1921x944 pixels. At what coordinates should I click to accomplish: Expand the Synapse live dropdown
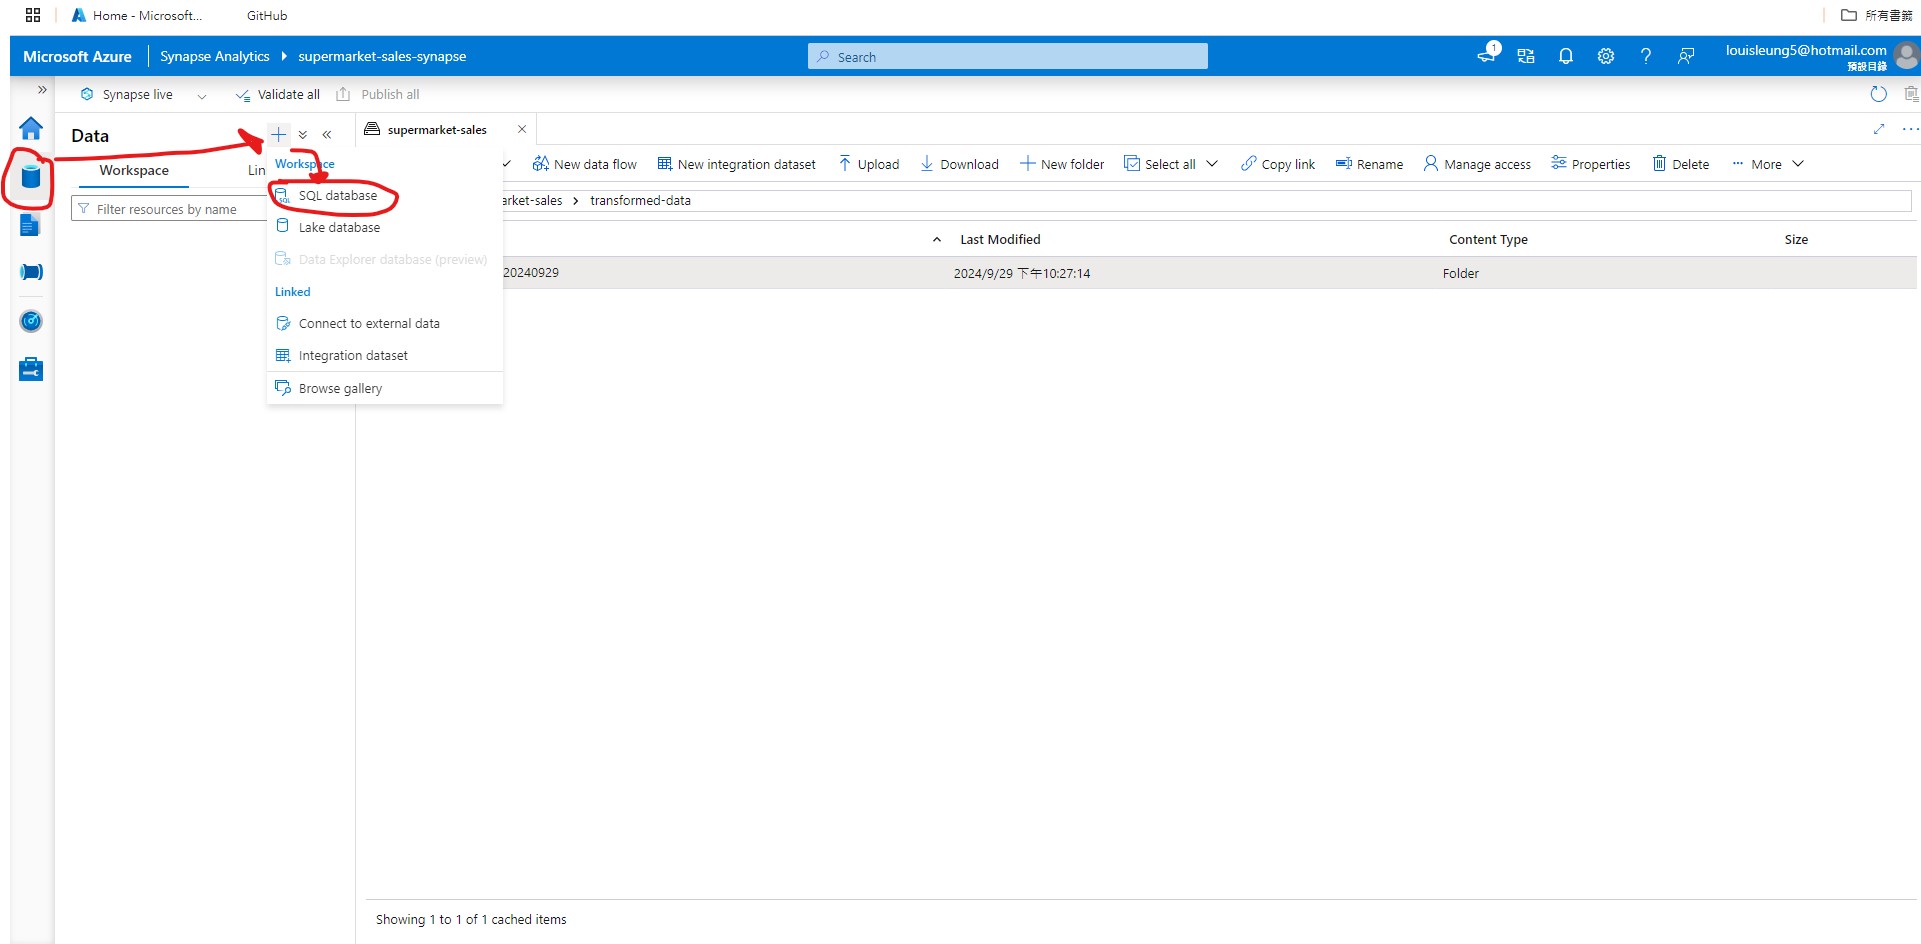point(201,95)
